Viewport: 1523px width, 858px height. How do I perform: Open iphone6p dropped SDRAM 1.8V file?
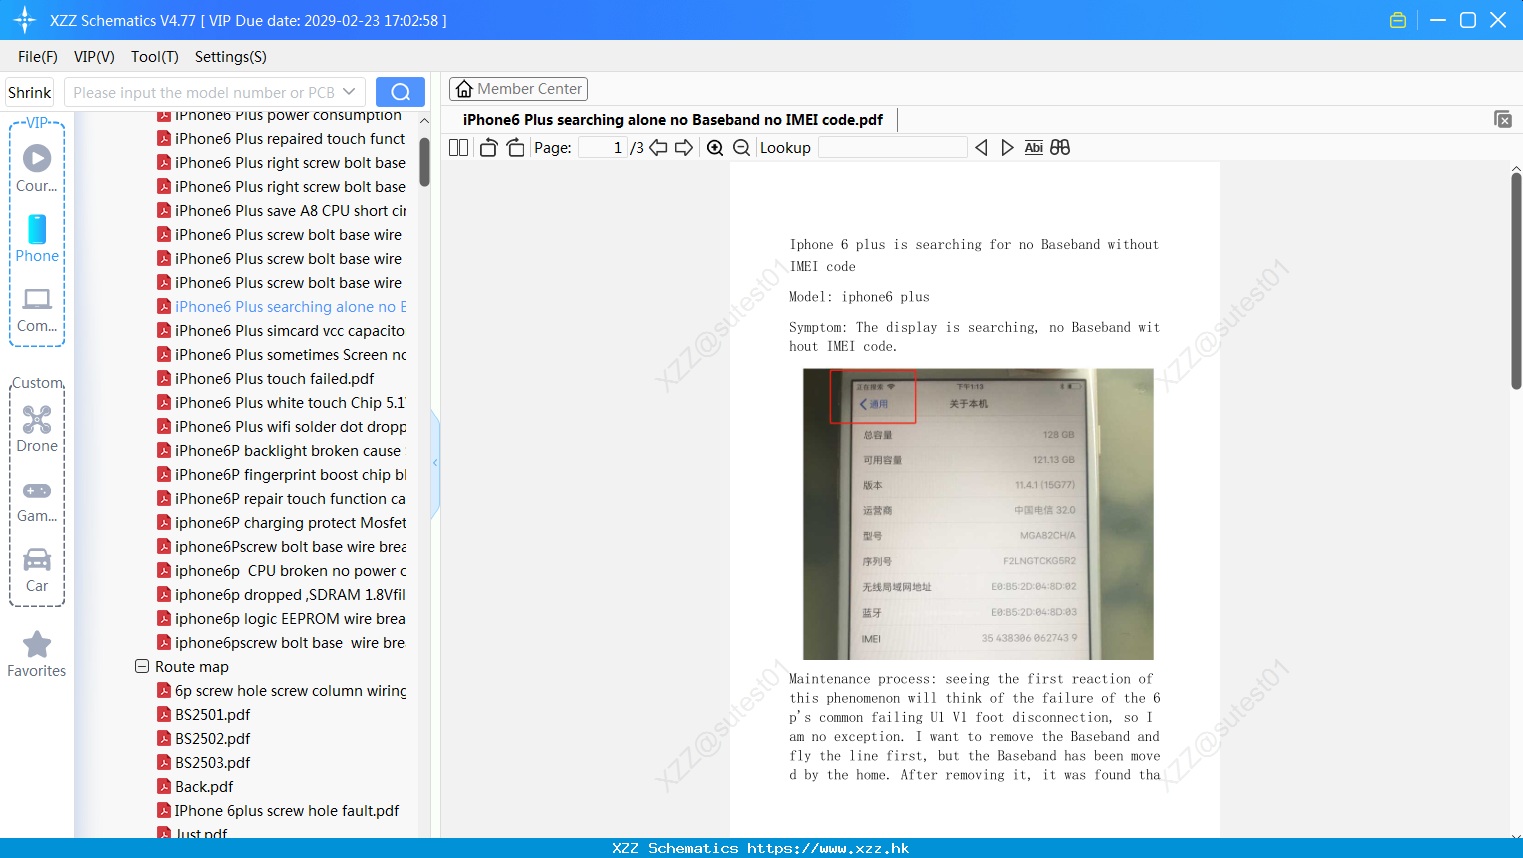coord(281,594)
